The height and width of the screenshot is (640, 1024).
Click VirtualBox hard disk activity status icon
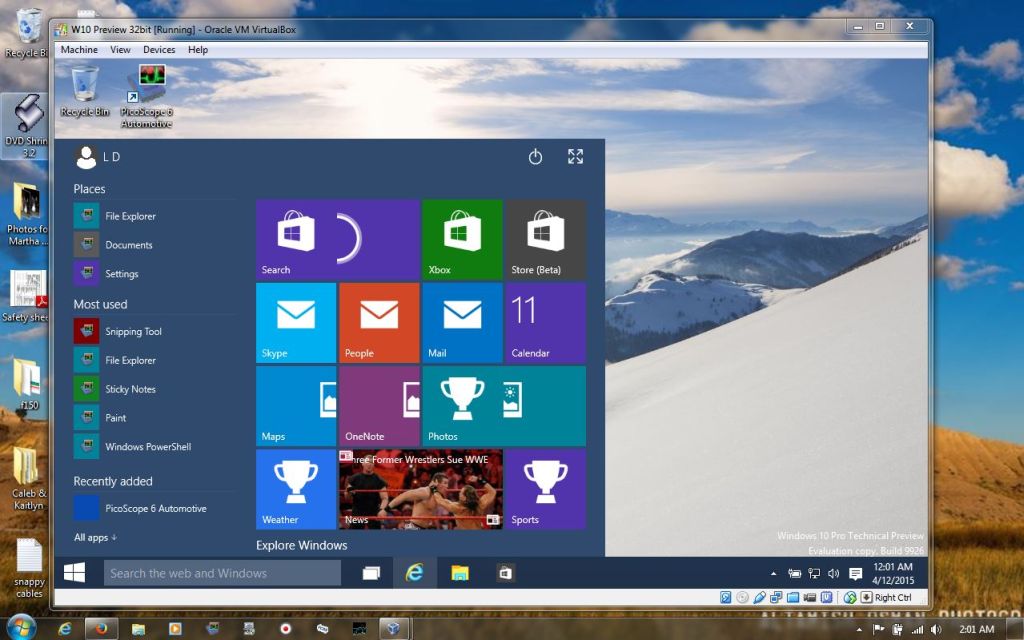coord(726,597)
